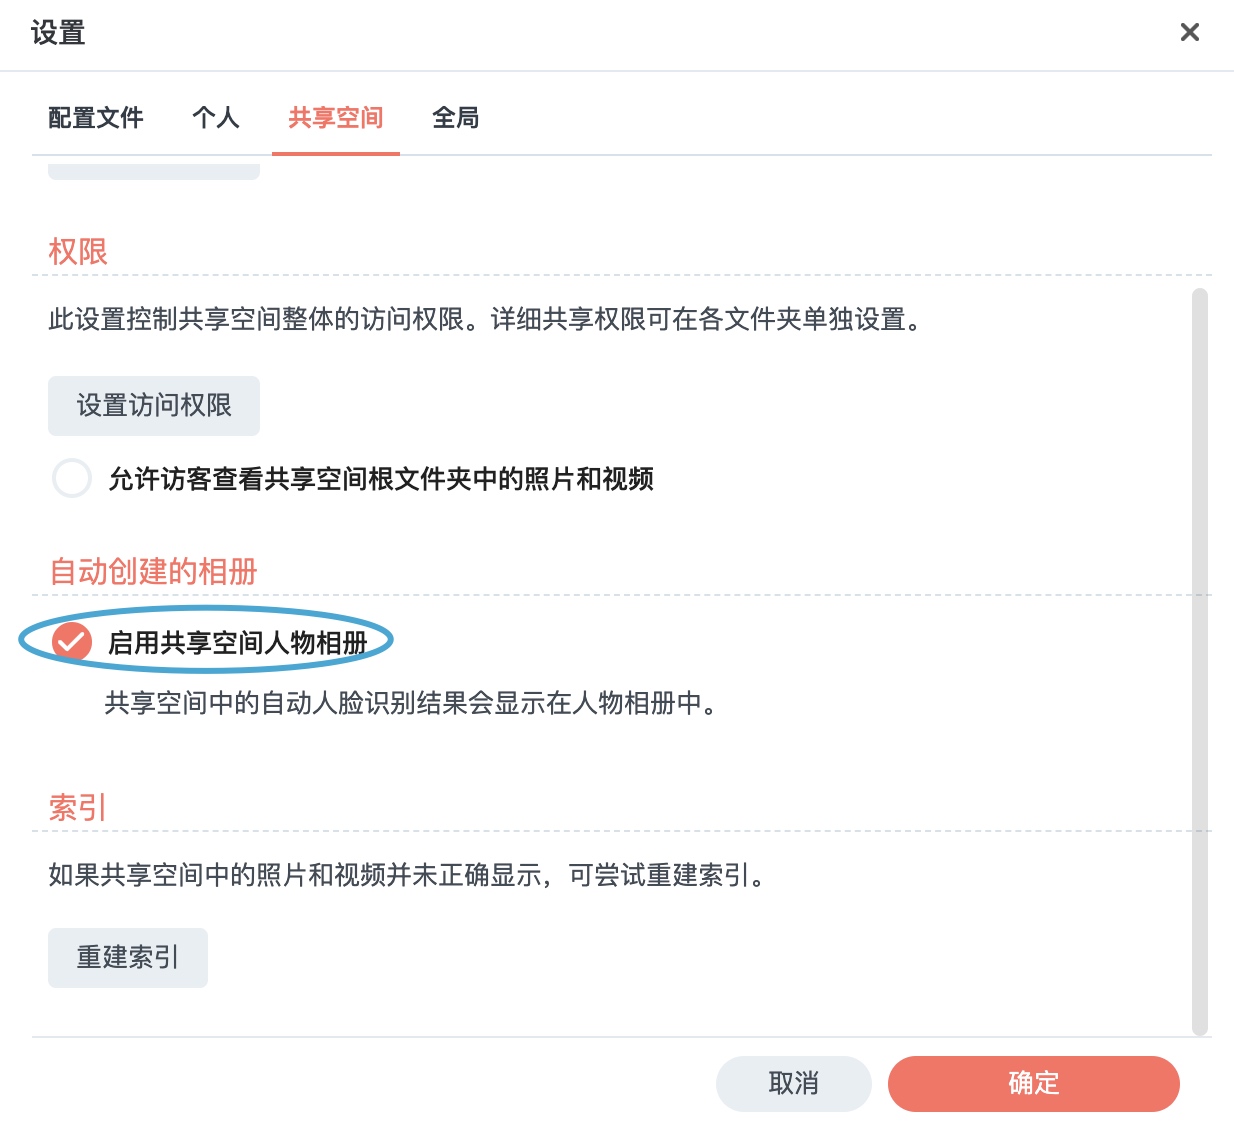1234x1130 pixels.
Task: Click the face recognition description under 人物相册
Action: click(x=411, y=704)
